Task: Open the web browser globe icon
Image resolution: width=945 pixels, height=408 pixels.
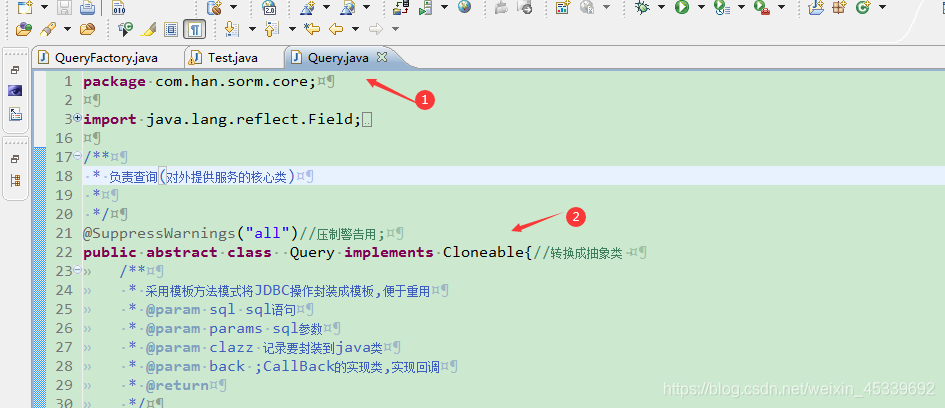Action: click(x=464, y=7)
